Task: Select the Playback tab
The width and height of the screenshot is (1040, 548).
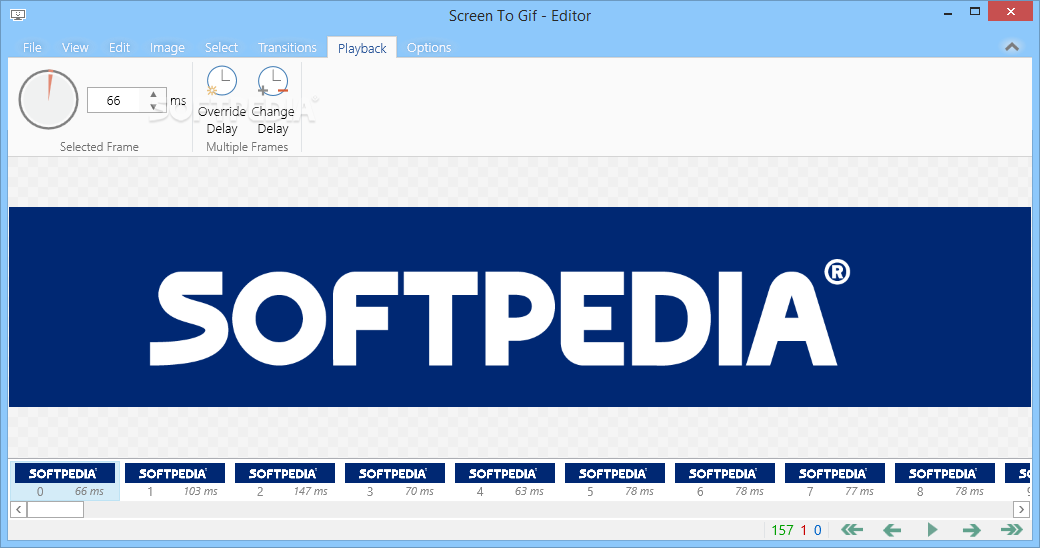Action: pos(362,48)
